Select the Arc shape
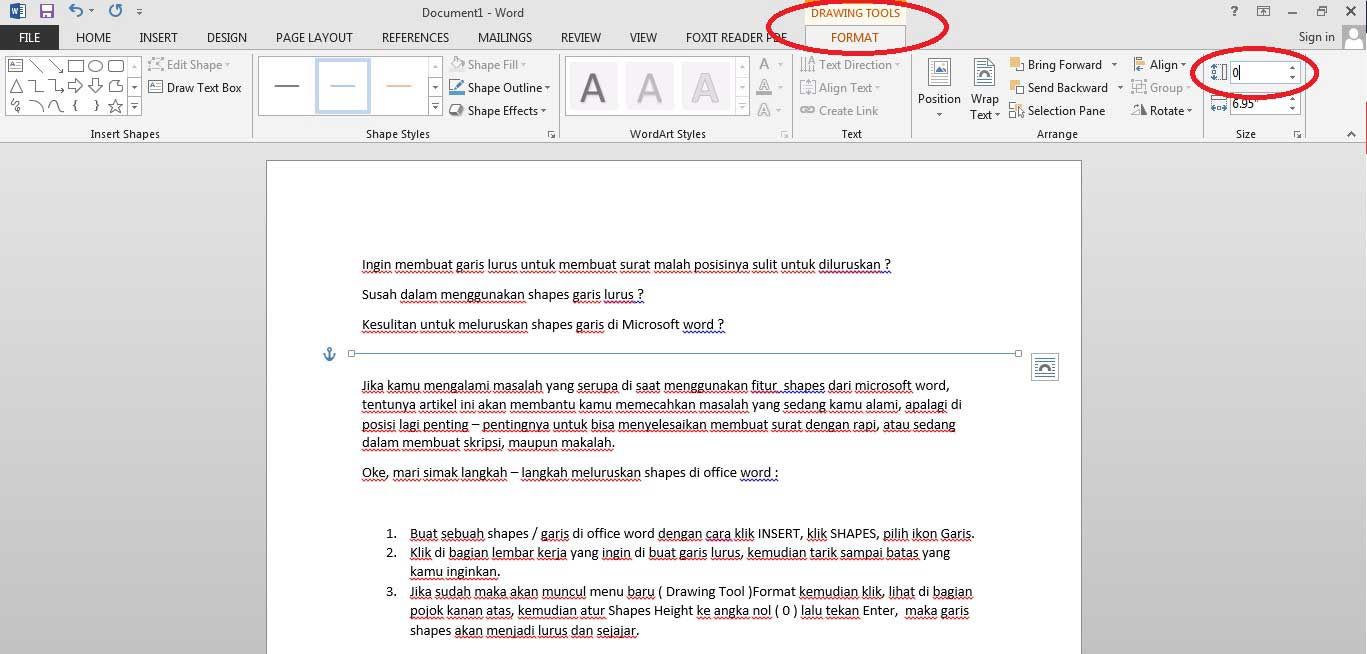 (36, 106)
